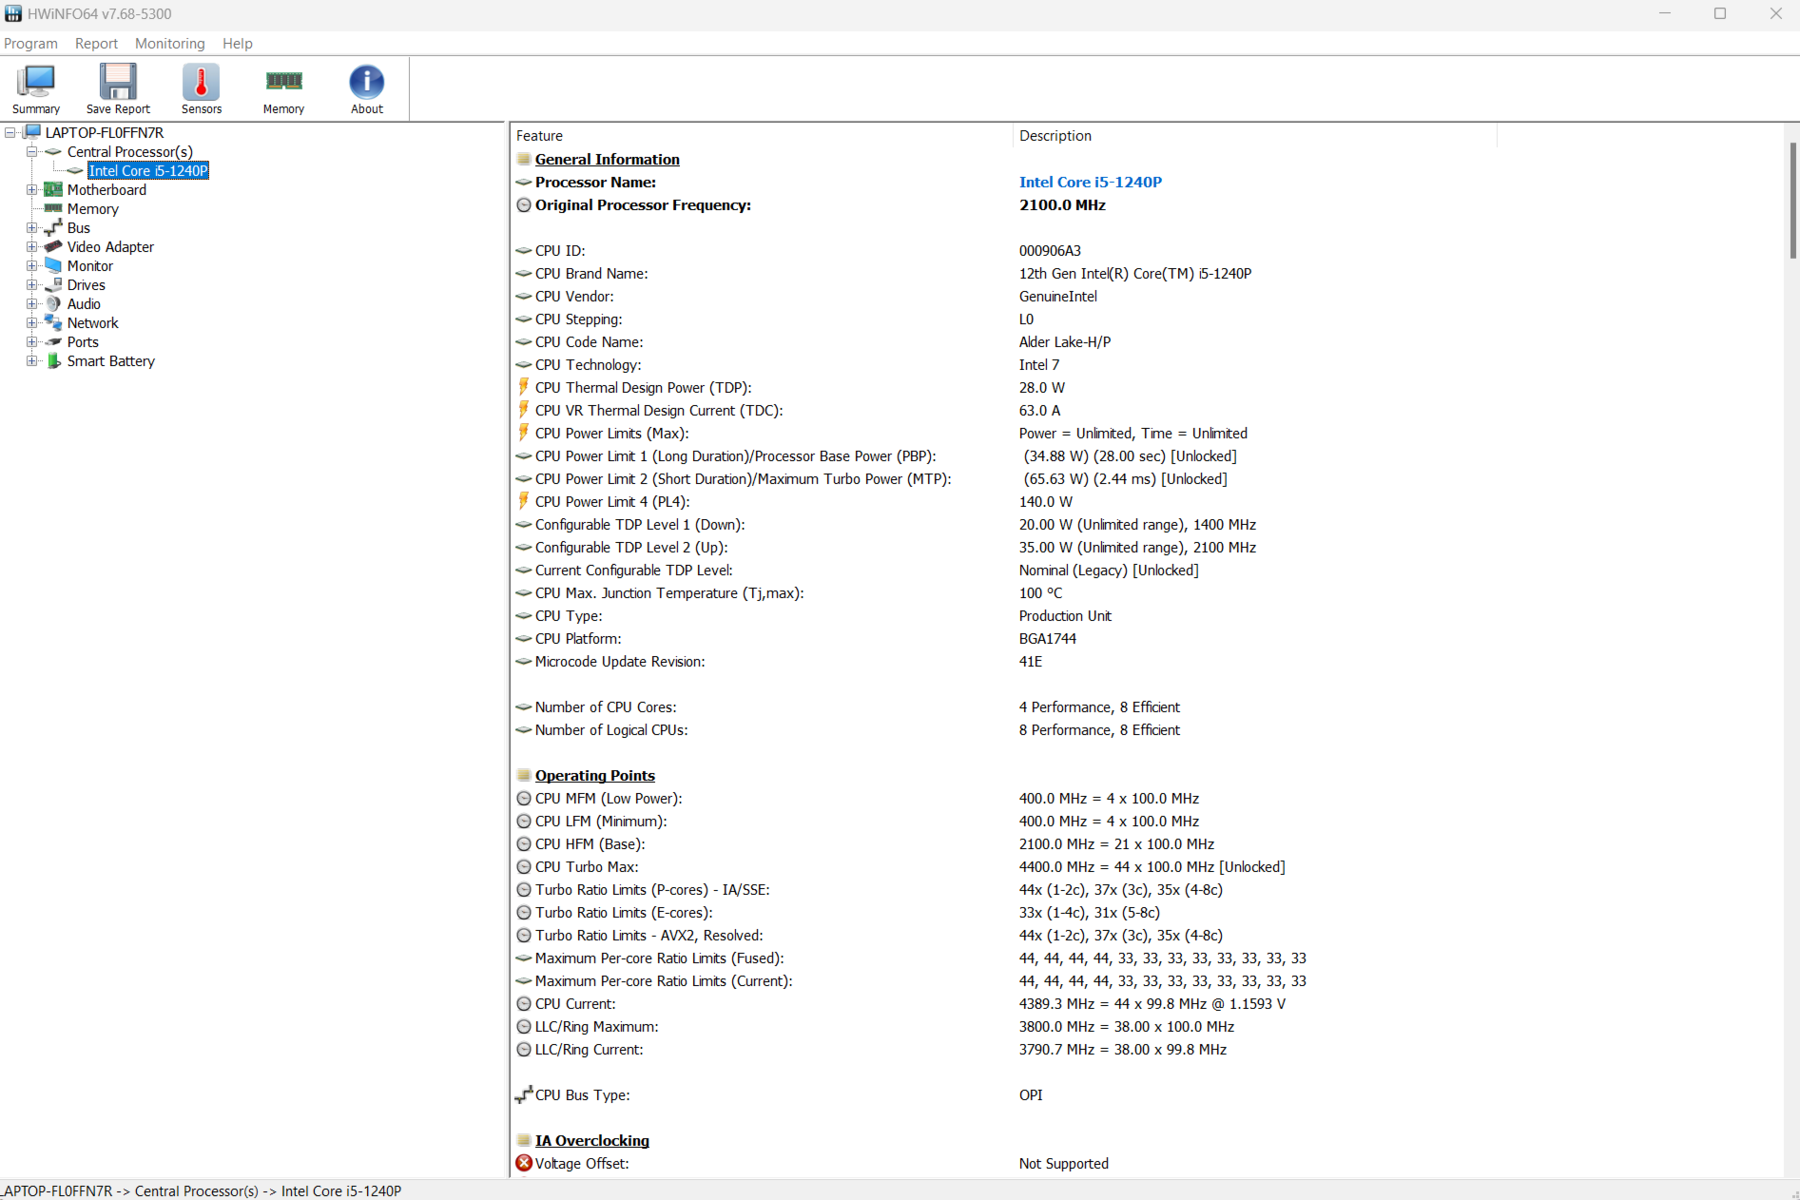Open the Monitoring menu
The image size is (1800, 1200).
(x=170, y=43)
